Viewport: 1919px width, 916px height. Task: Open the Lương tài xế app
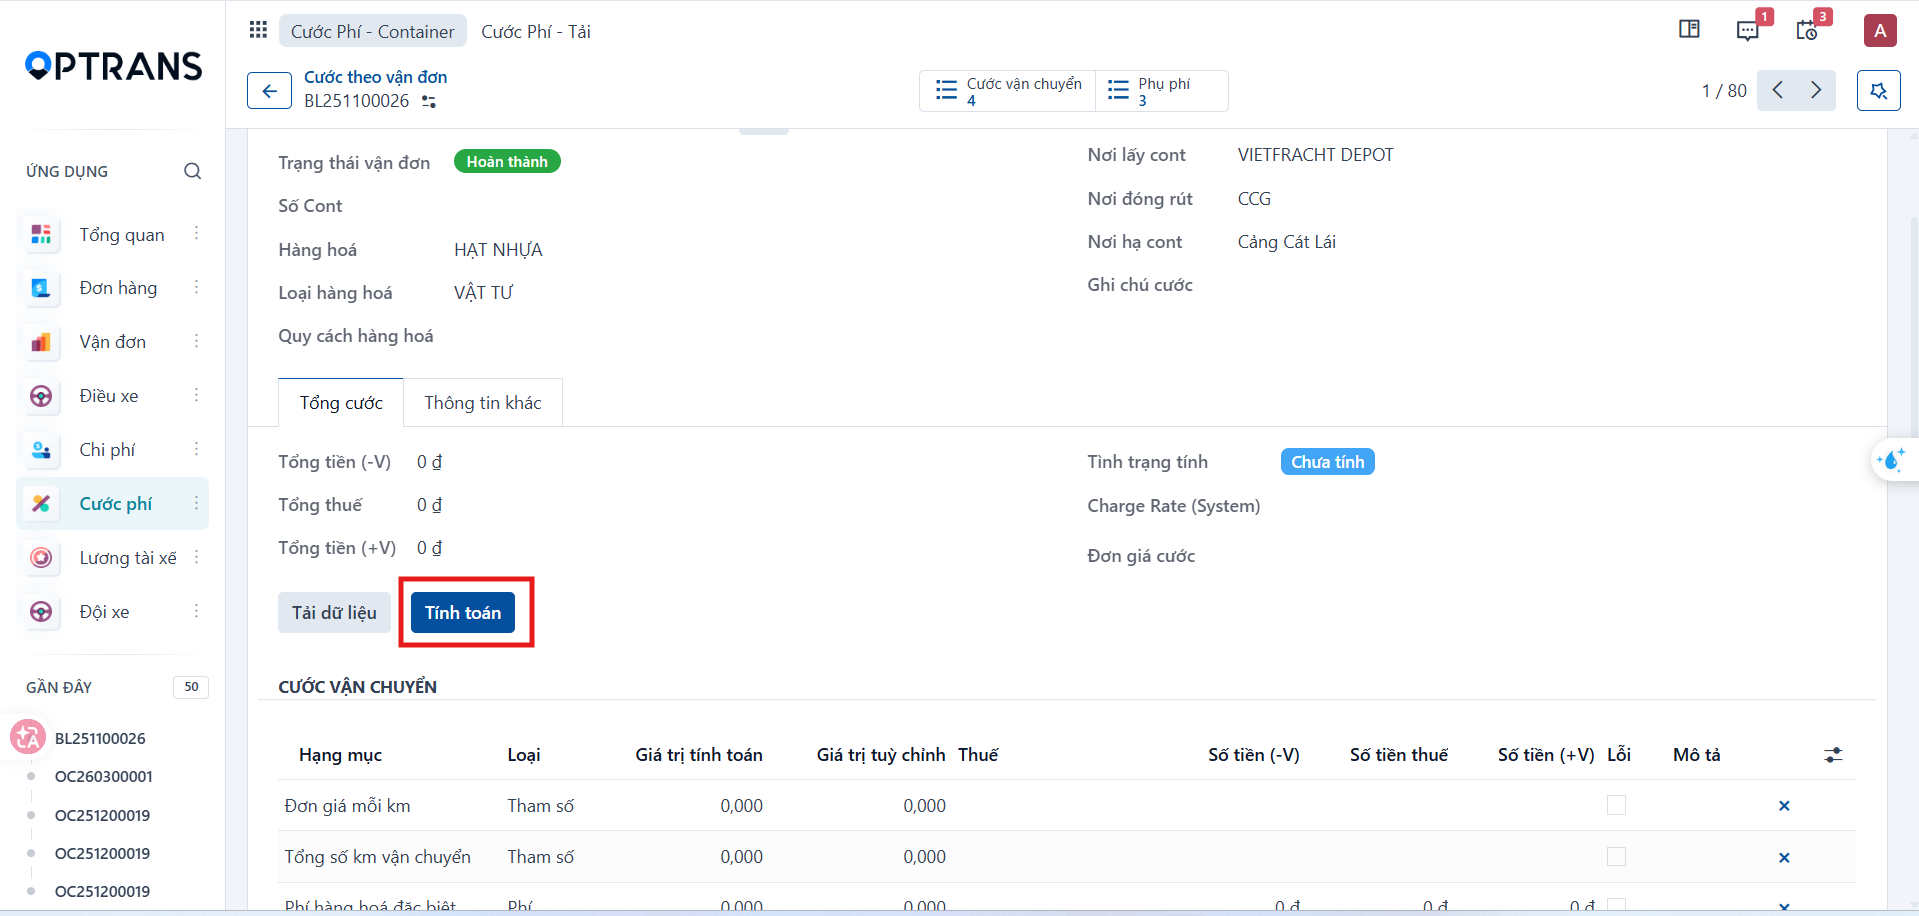128,558
